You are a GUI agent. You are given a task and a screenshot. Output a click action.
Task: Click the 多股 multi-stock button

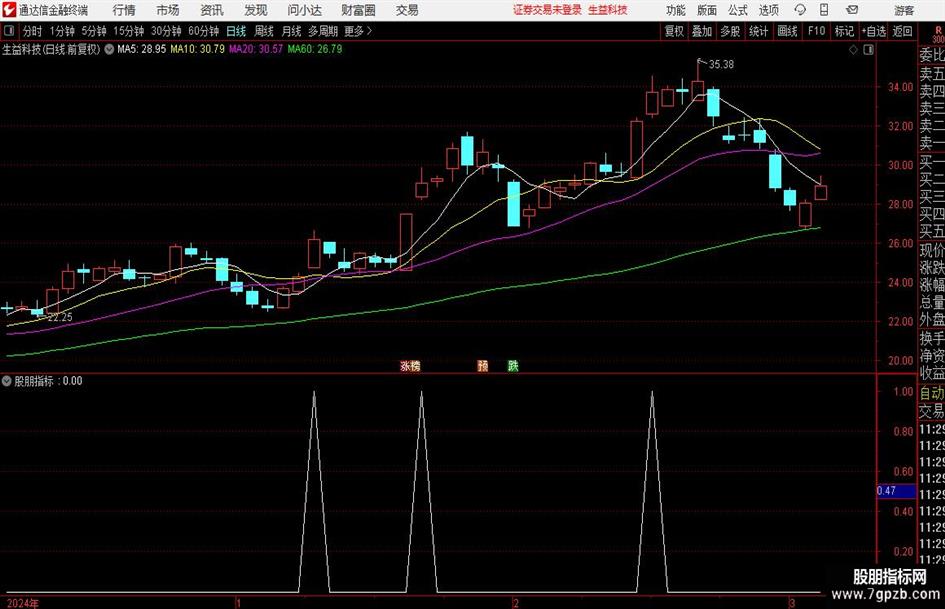point(730,31)
